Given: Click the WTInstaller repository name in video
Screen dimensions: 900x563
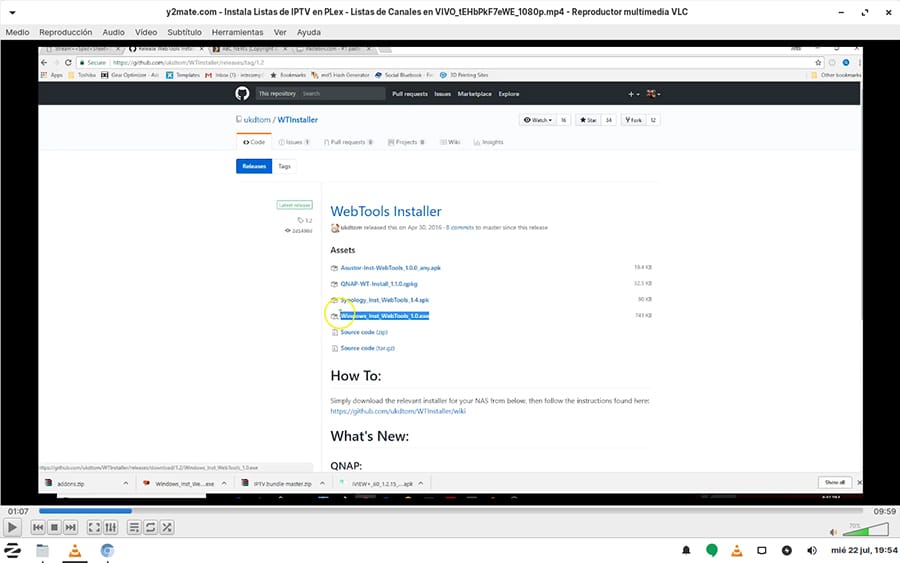Looking at the screenshot, I should coord(297,119).
